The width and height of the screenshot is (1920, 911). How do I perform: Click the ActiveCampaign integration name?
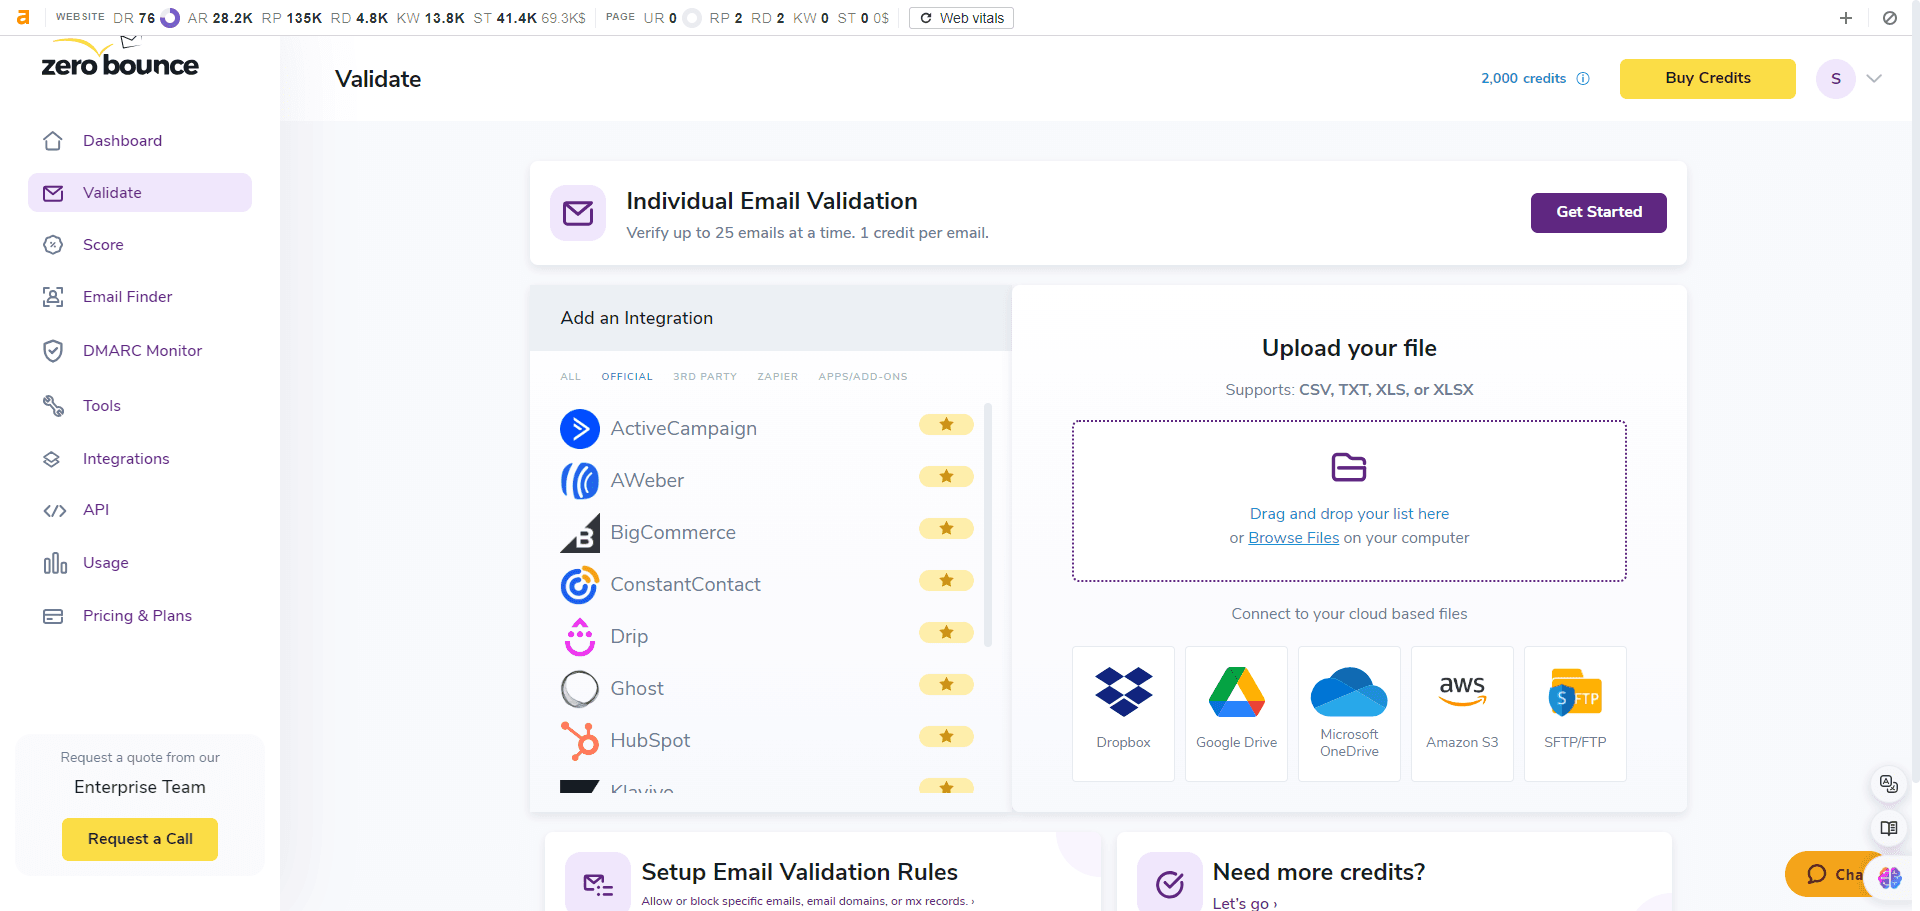pyautogui.click(x=684, y=429)
